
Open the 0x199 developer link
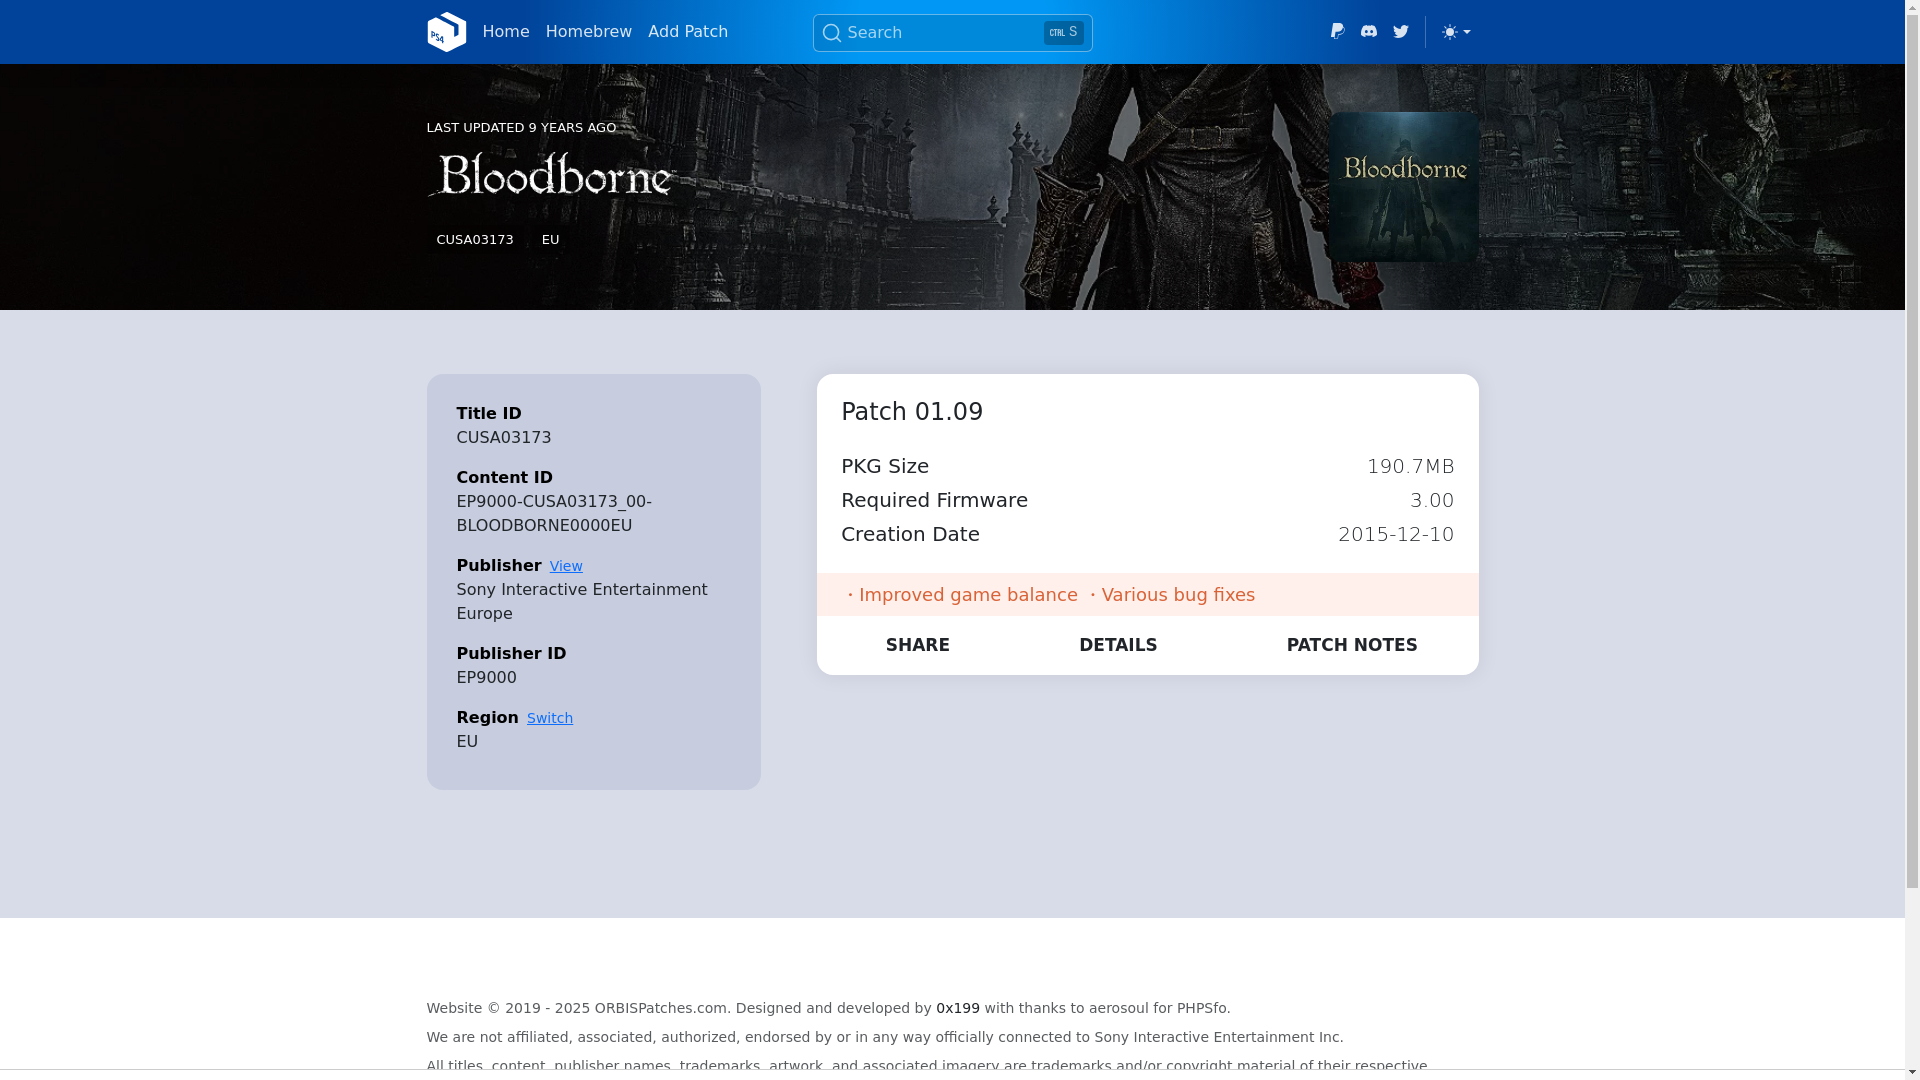[x=958, y=1008]
